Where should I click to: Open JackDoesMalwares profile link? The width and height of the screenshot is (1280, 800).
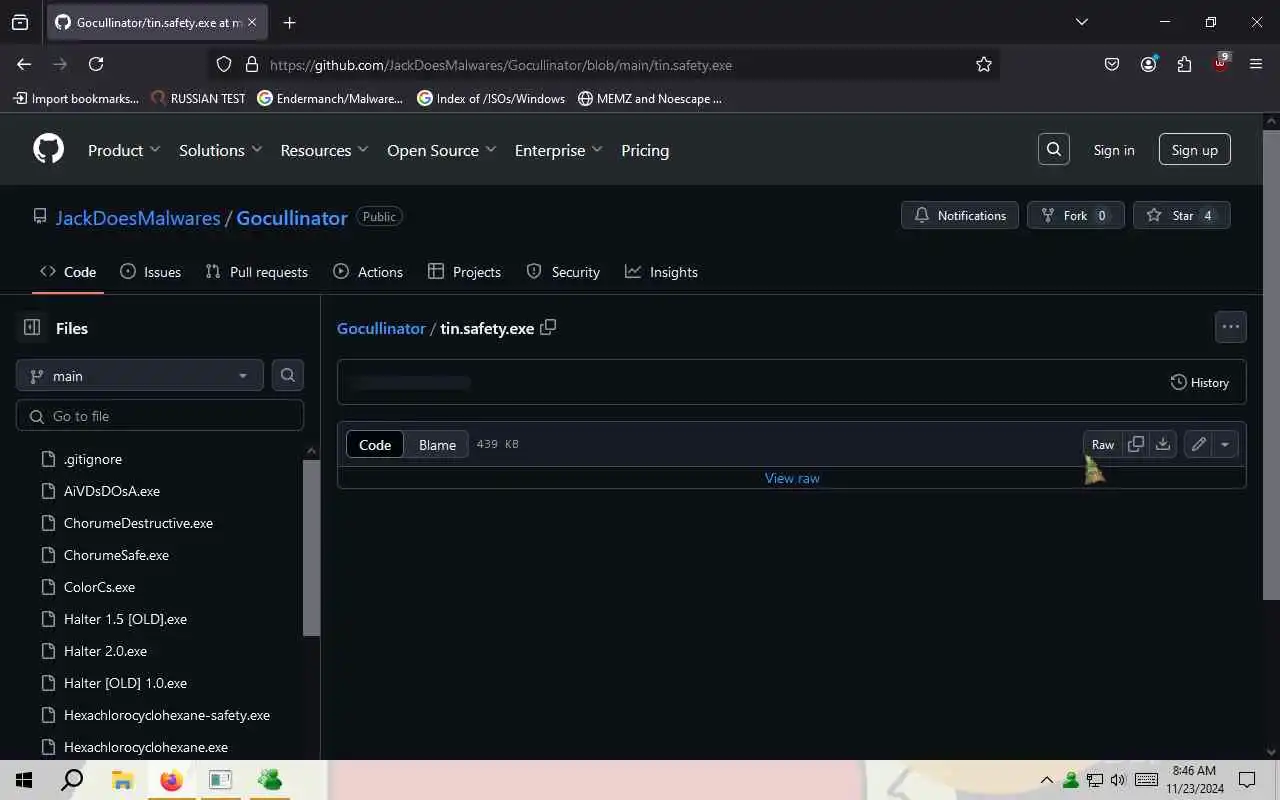pos(138,218)
